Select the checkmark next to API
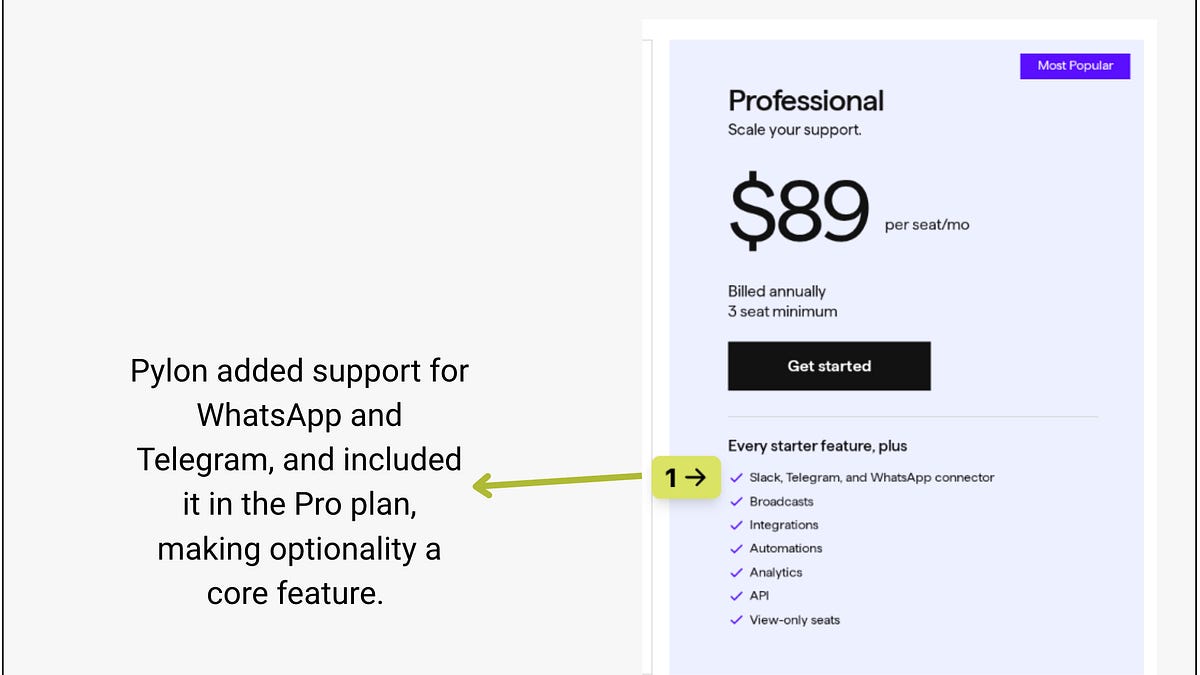Screen dimensions: 1200x675 735,595
